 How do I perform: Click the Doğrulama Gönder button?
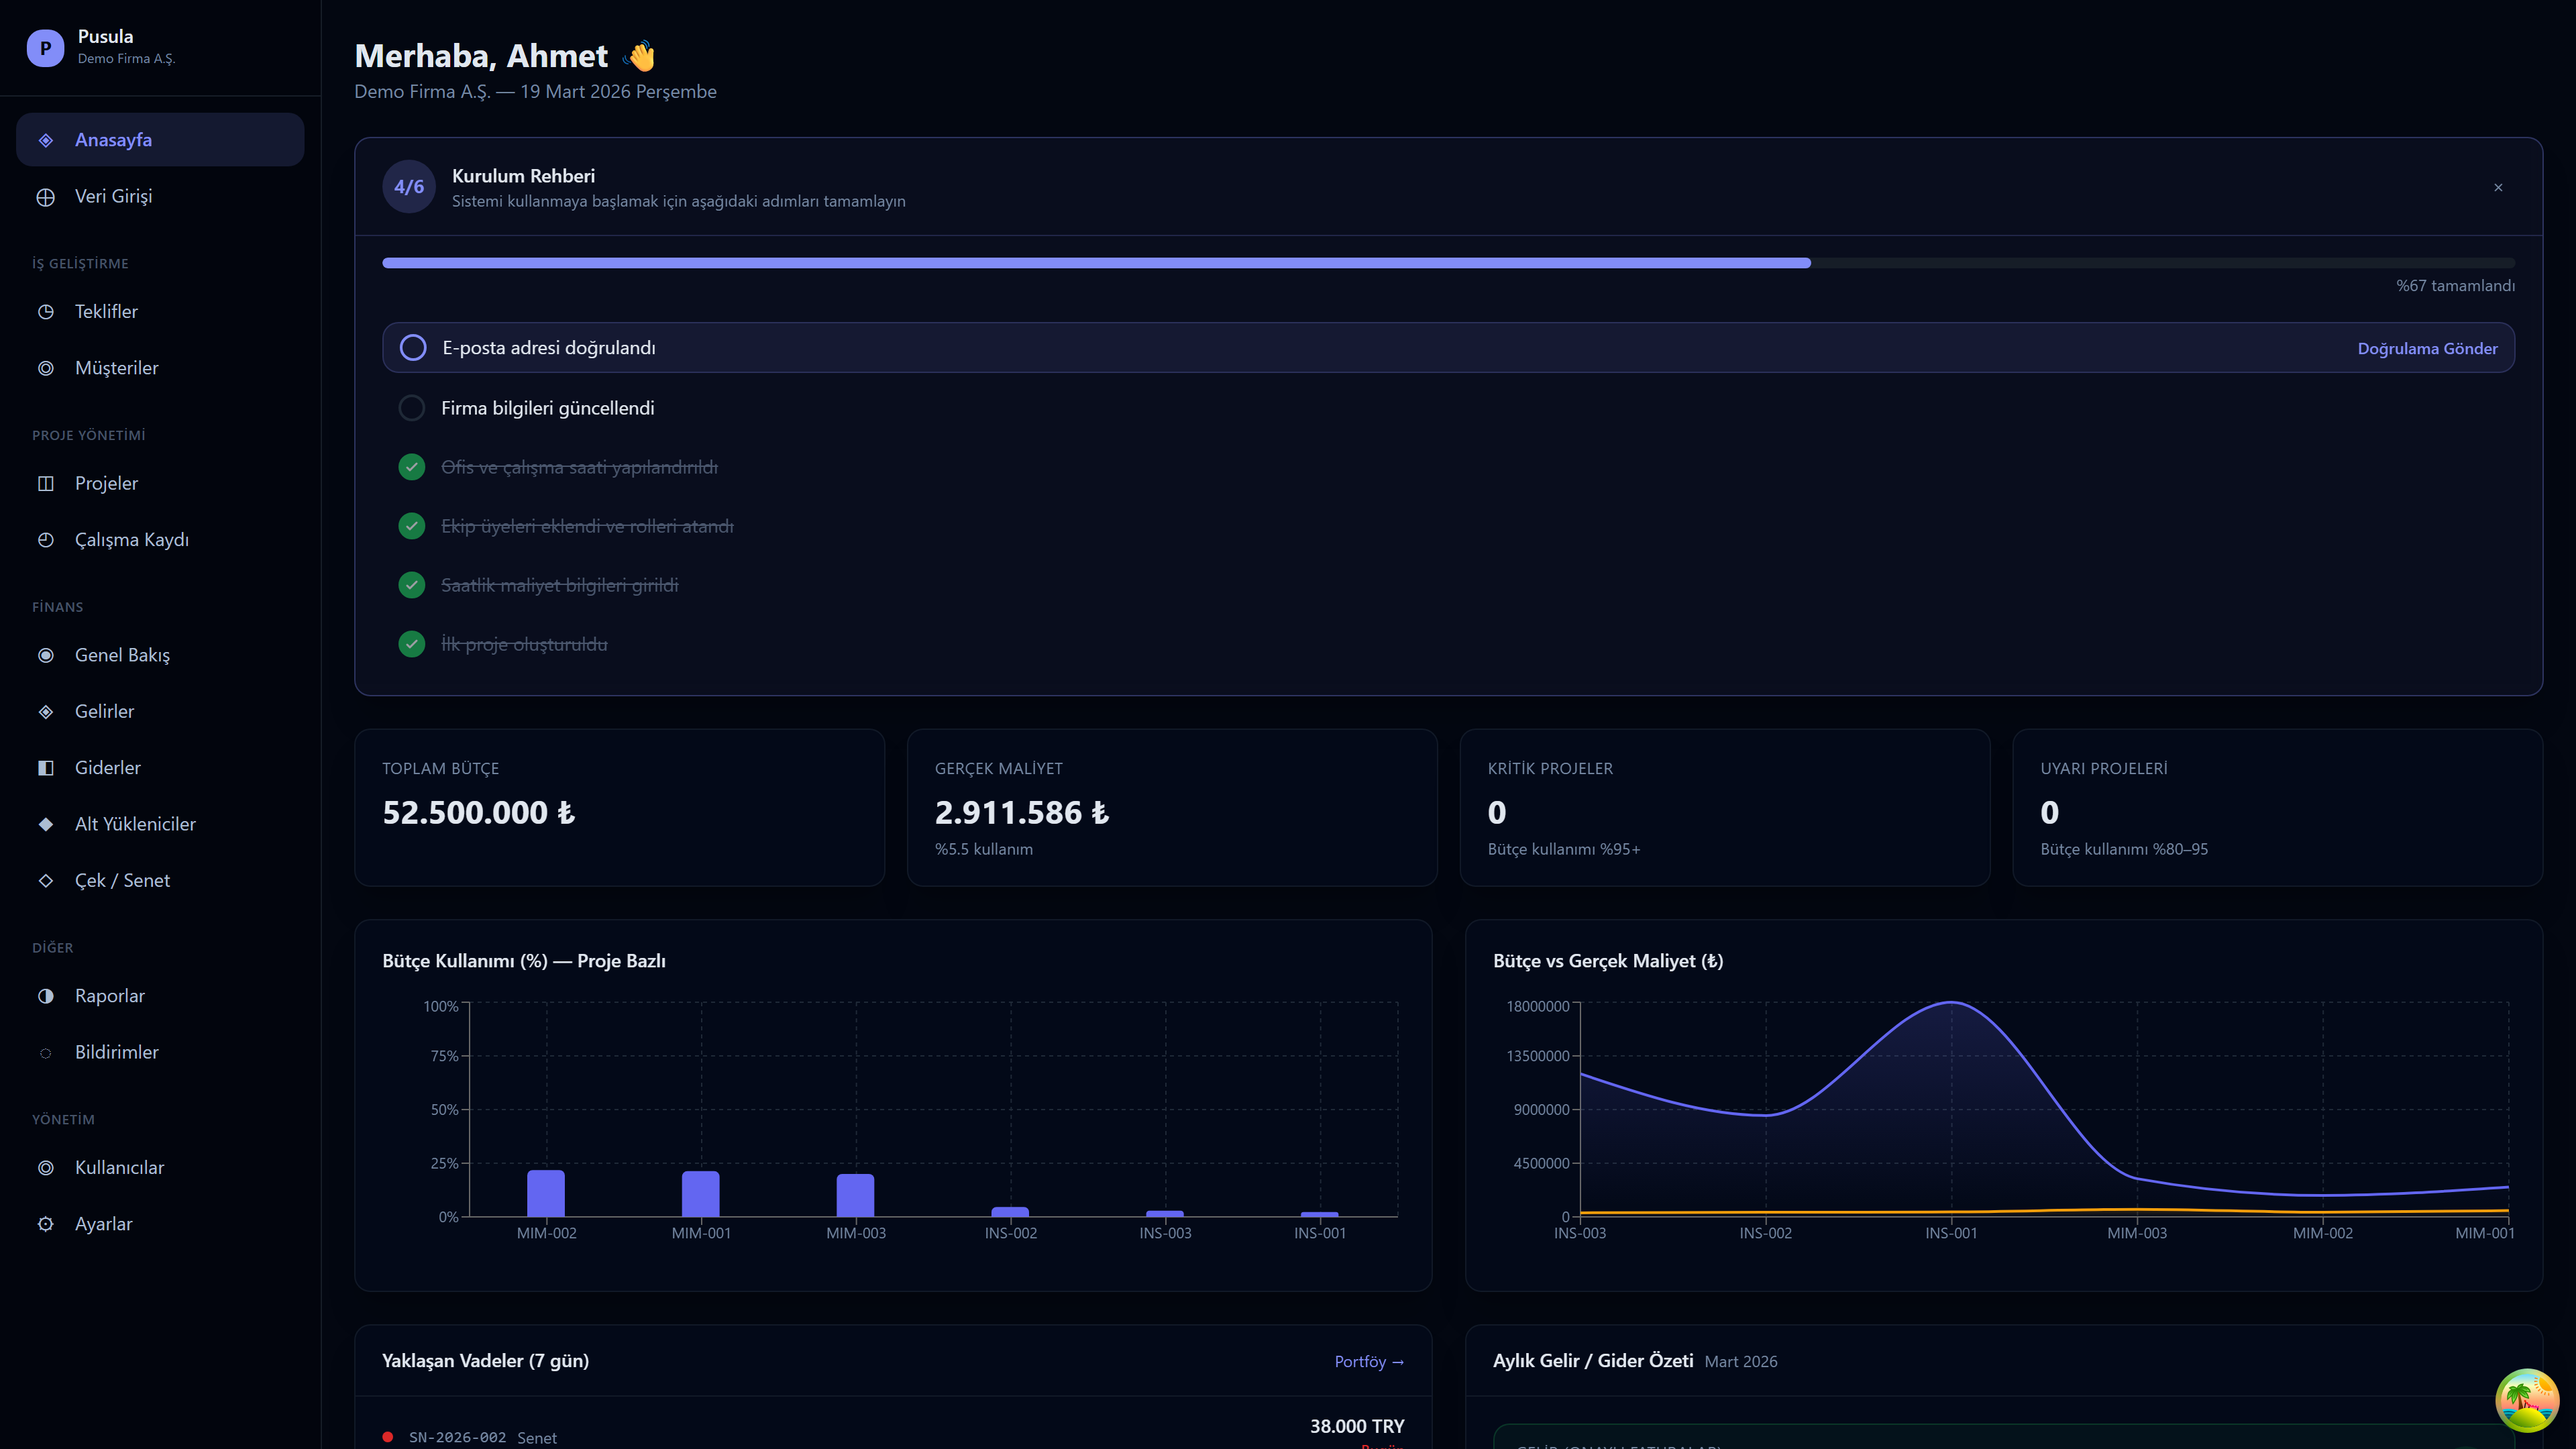[2428, 348]
